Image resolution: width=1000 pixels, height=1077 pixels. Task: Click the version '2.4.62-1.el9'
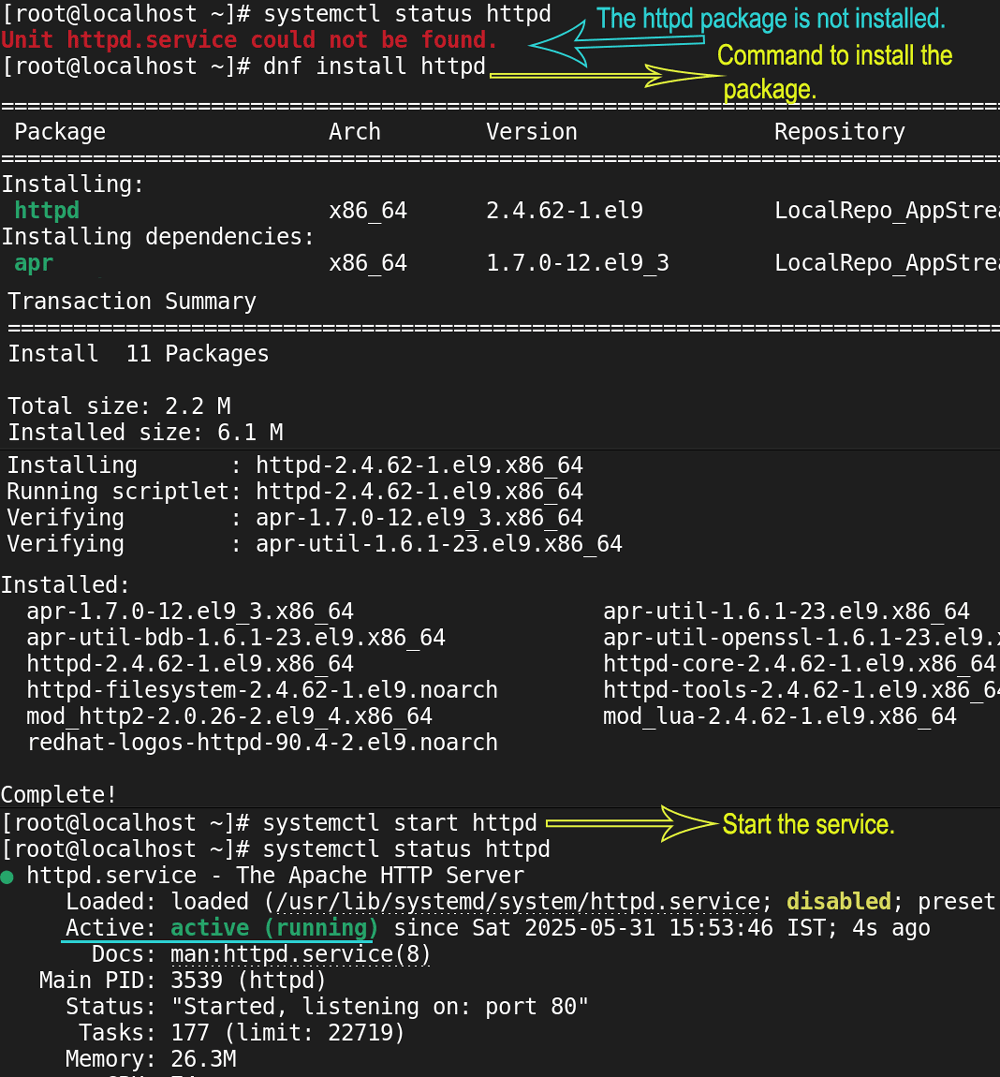tap(565, 210)
